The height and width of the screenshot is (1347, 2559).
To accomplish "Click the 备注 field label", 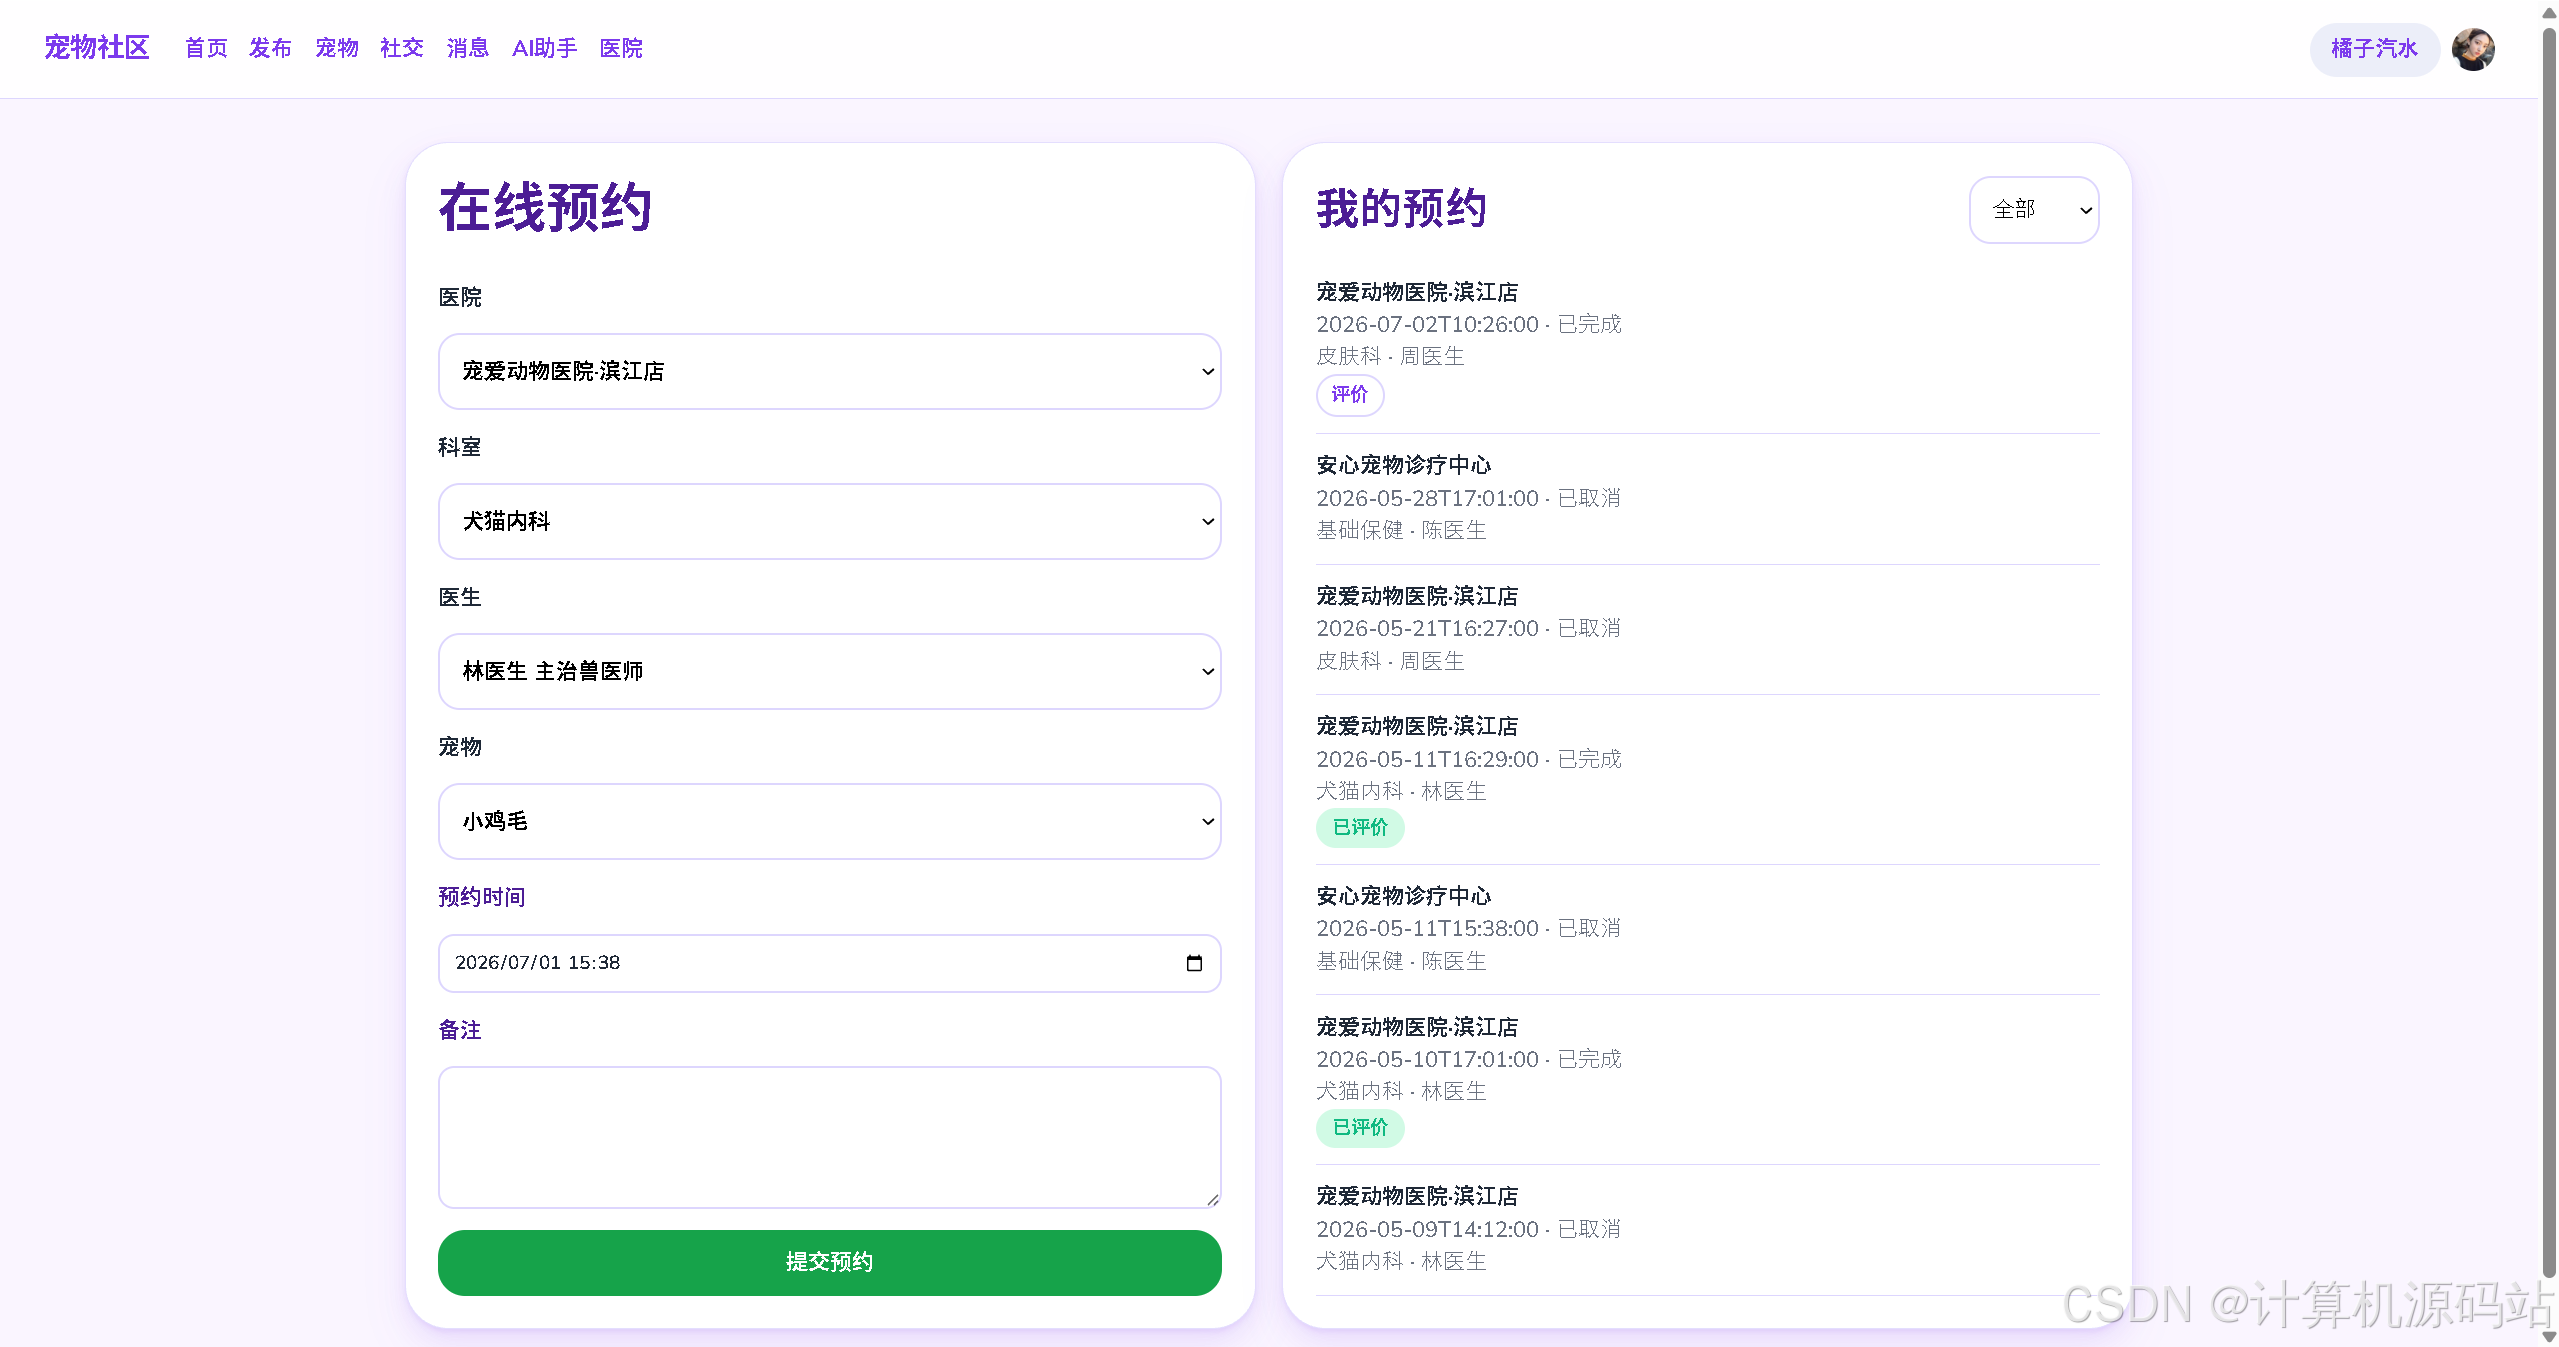I will (x=460, y=1030).
